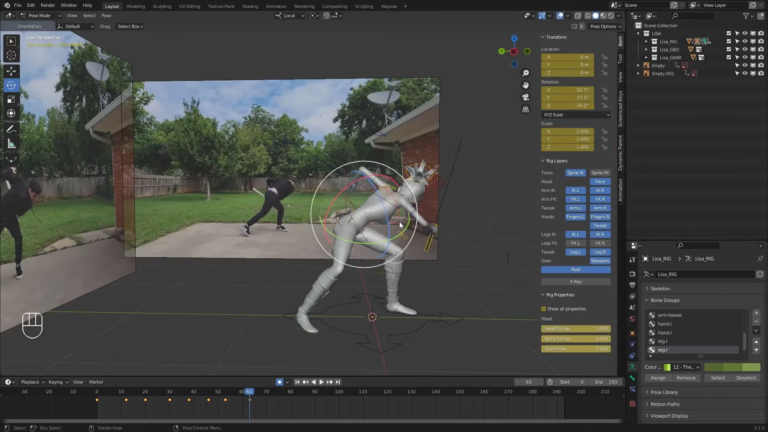Screen dimensions: 768x432
Task: Open the Bone properties tab icon
Action: coord(632,378)
